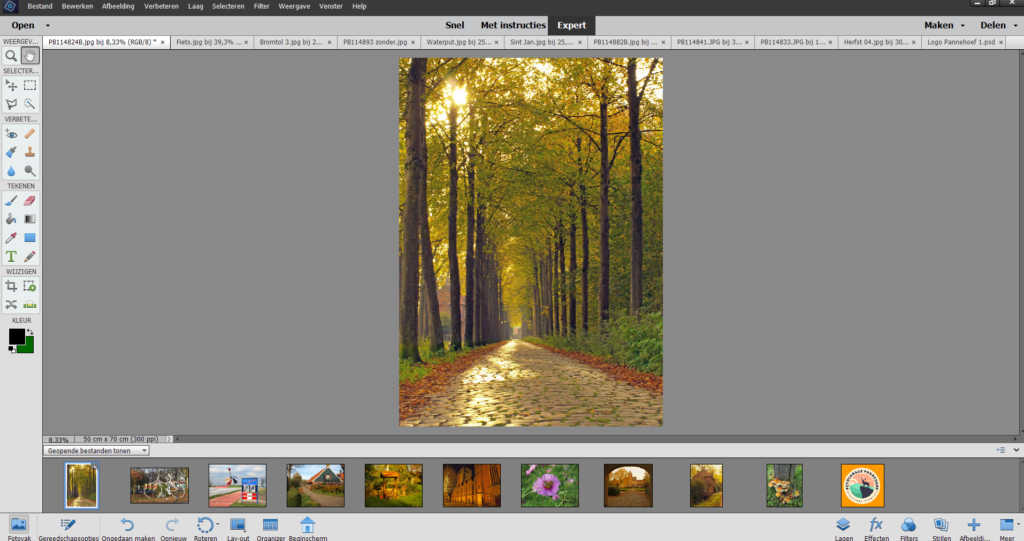Select the Eraser tool
The height and width of the screenshot is (541, 1024).
[30, 200]
